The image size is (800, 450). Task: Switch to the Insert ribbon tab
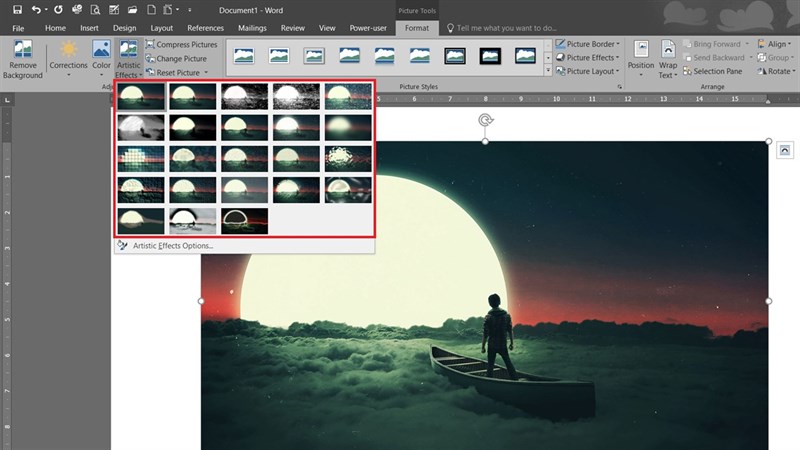[x=89, y=28]
